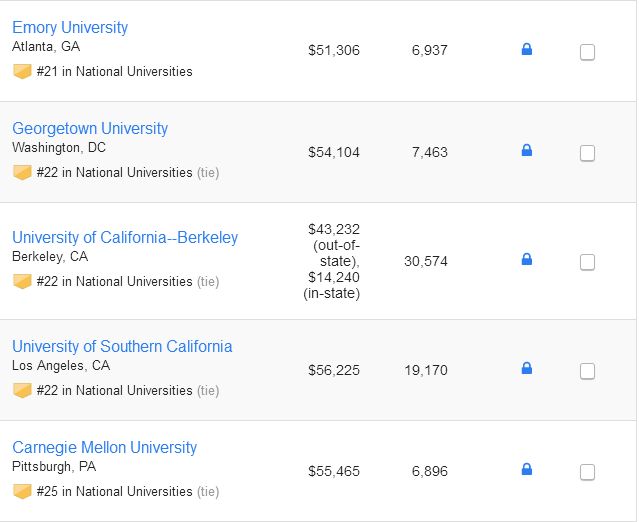Click the lock icon in Emory University row
Image resolution: width=639 pixels, height=522 pixels.
pos(527,49)
